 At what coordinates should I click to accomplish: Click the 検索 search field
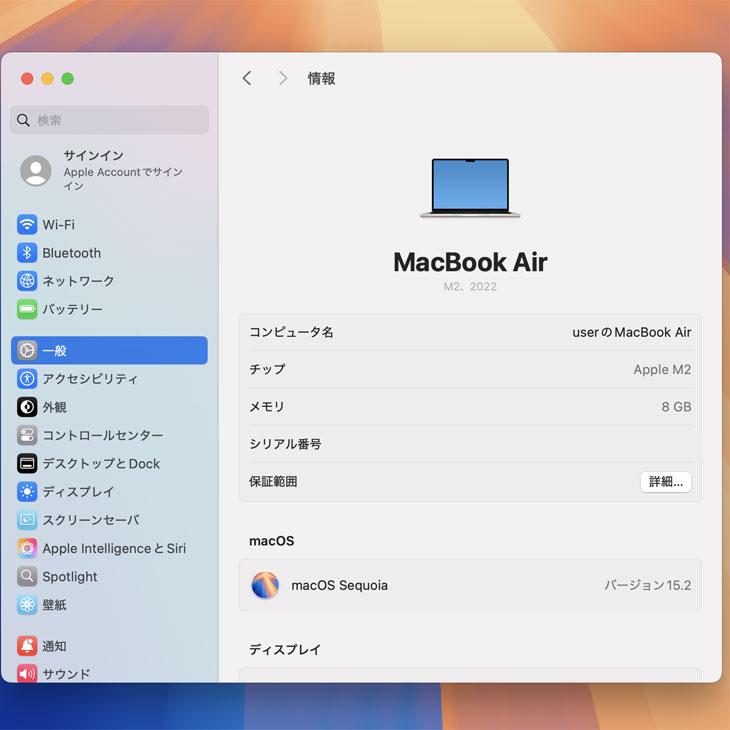(109, 120)
